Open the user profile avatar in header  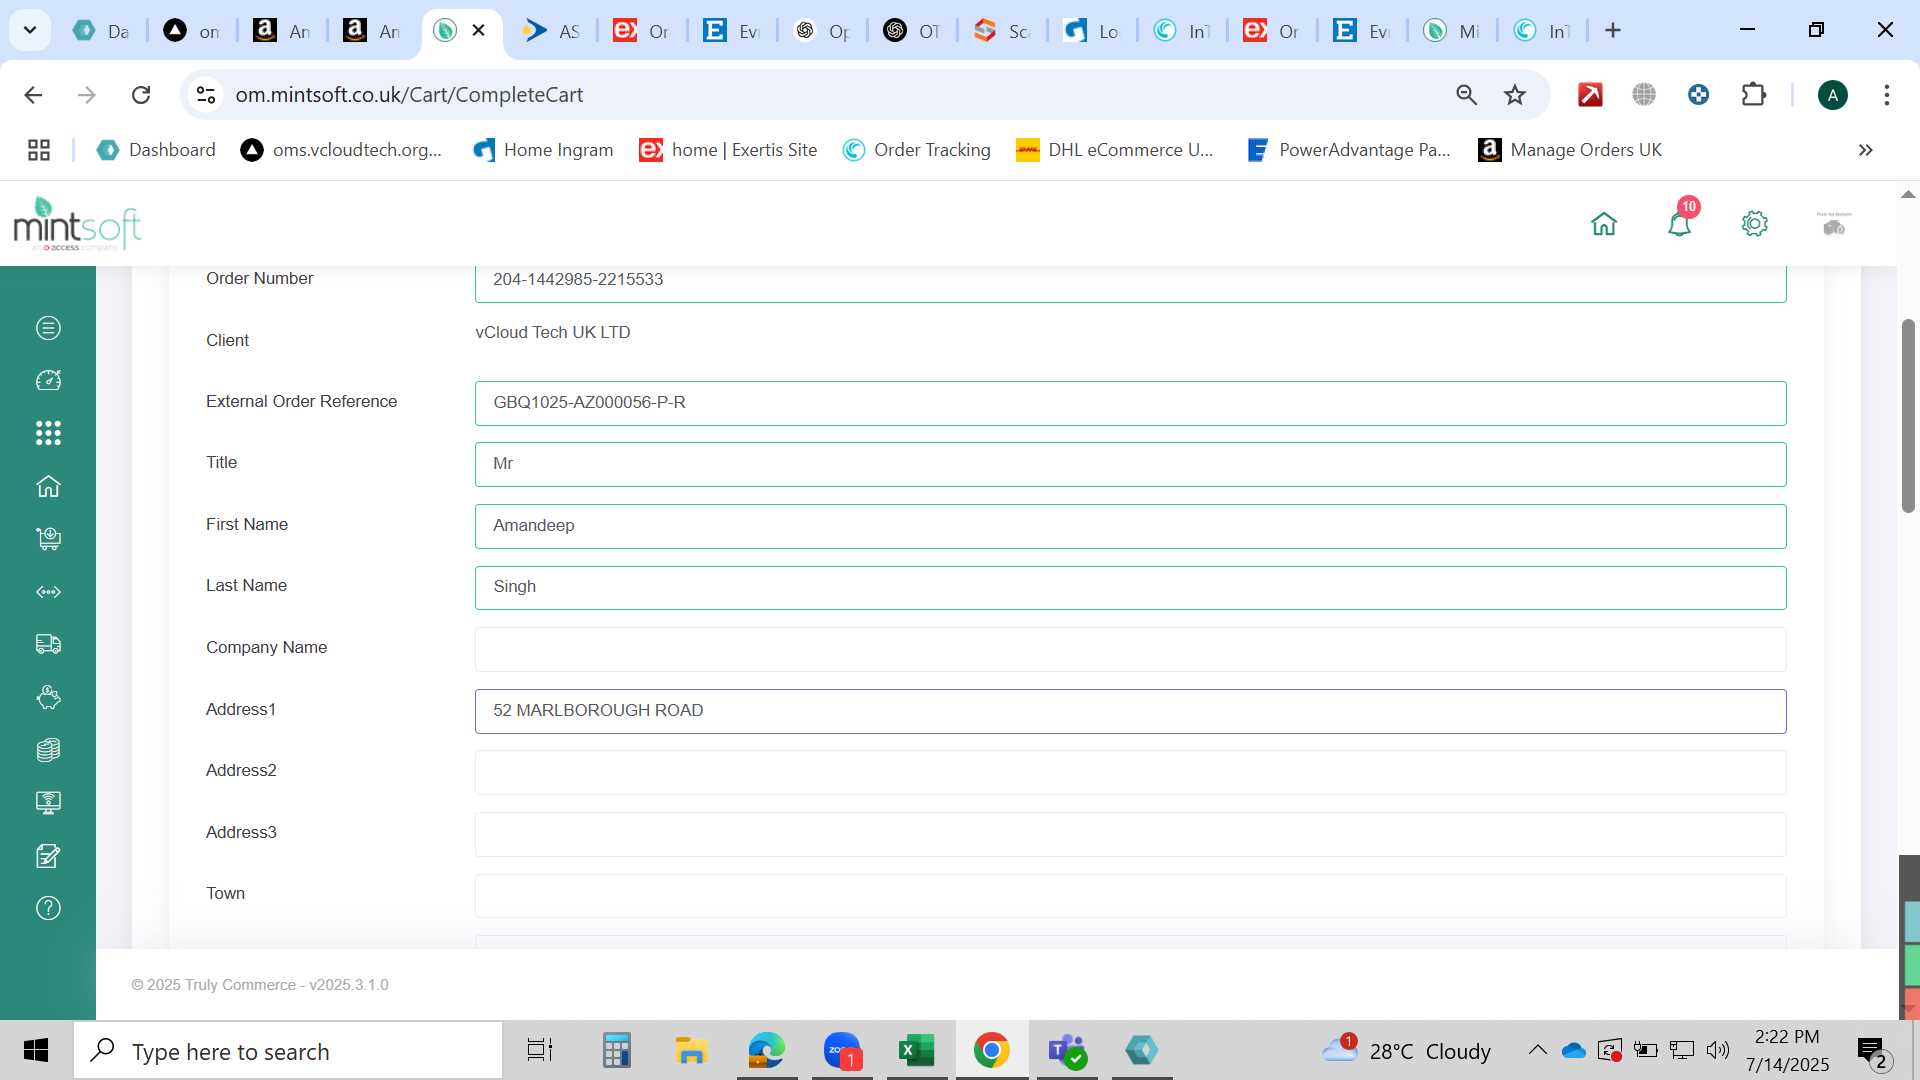[x=1834, y=224]
